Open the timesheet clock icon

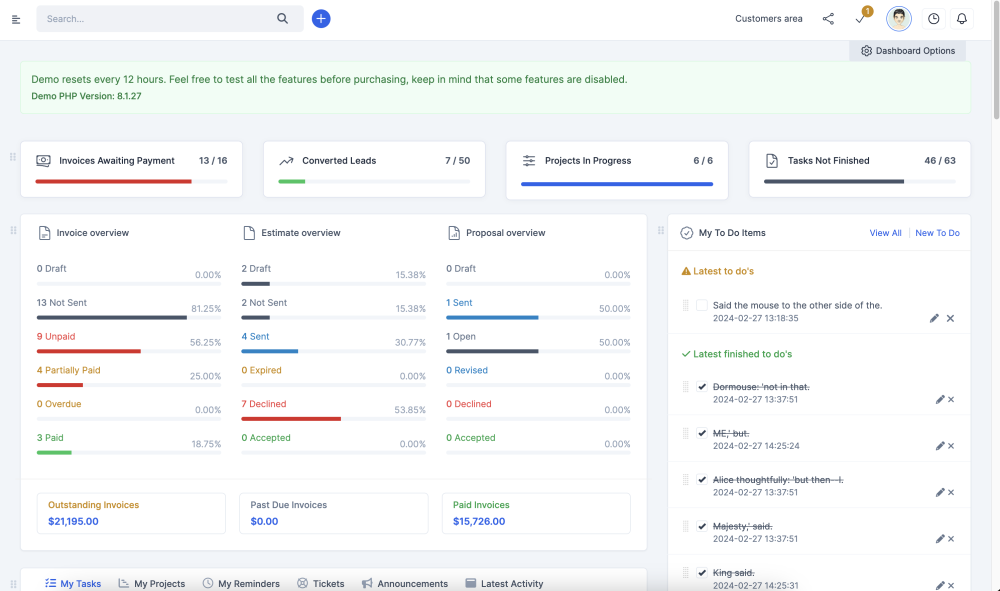point(933,18)
